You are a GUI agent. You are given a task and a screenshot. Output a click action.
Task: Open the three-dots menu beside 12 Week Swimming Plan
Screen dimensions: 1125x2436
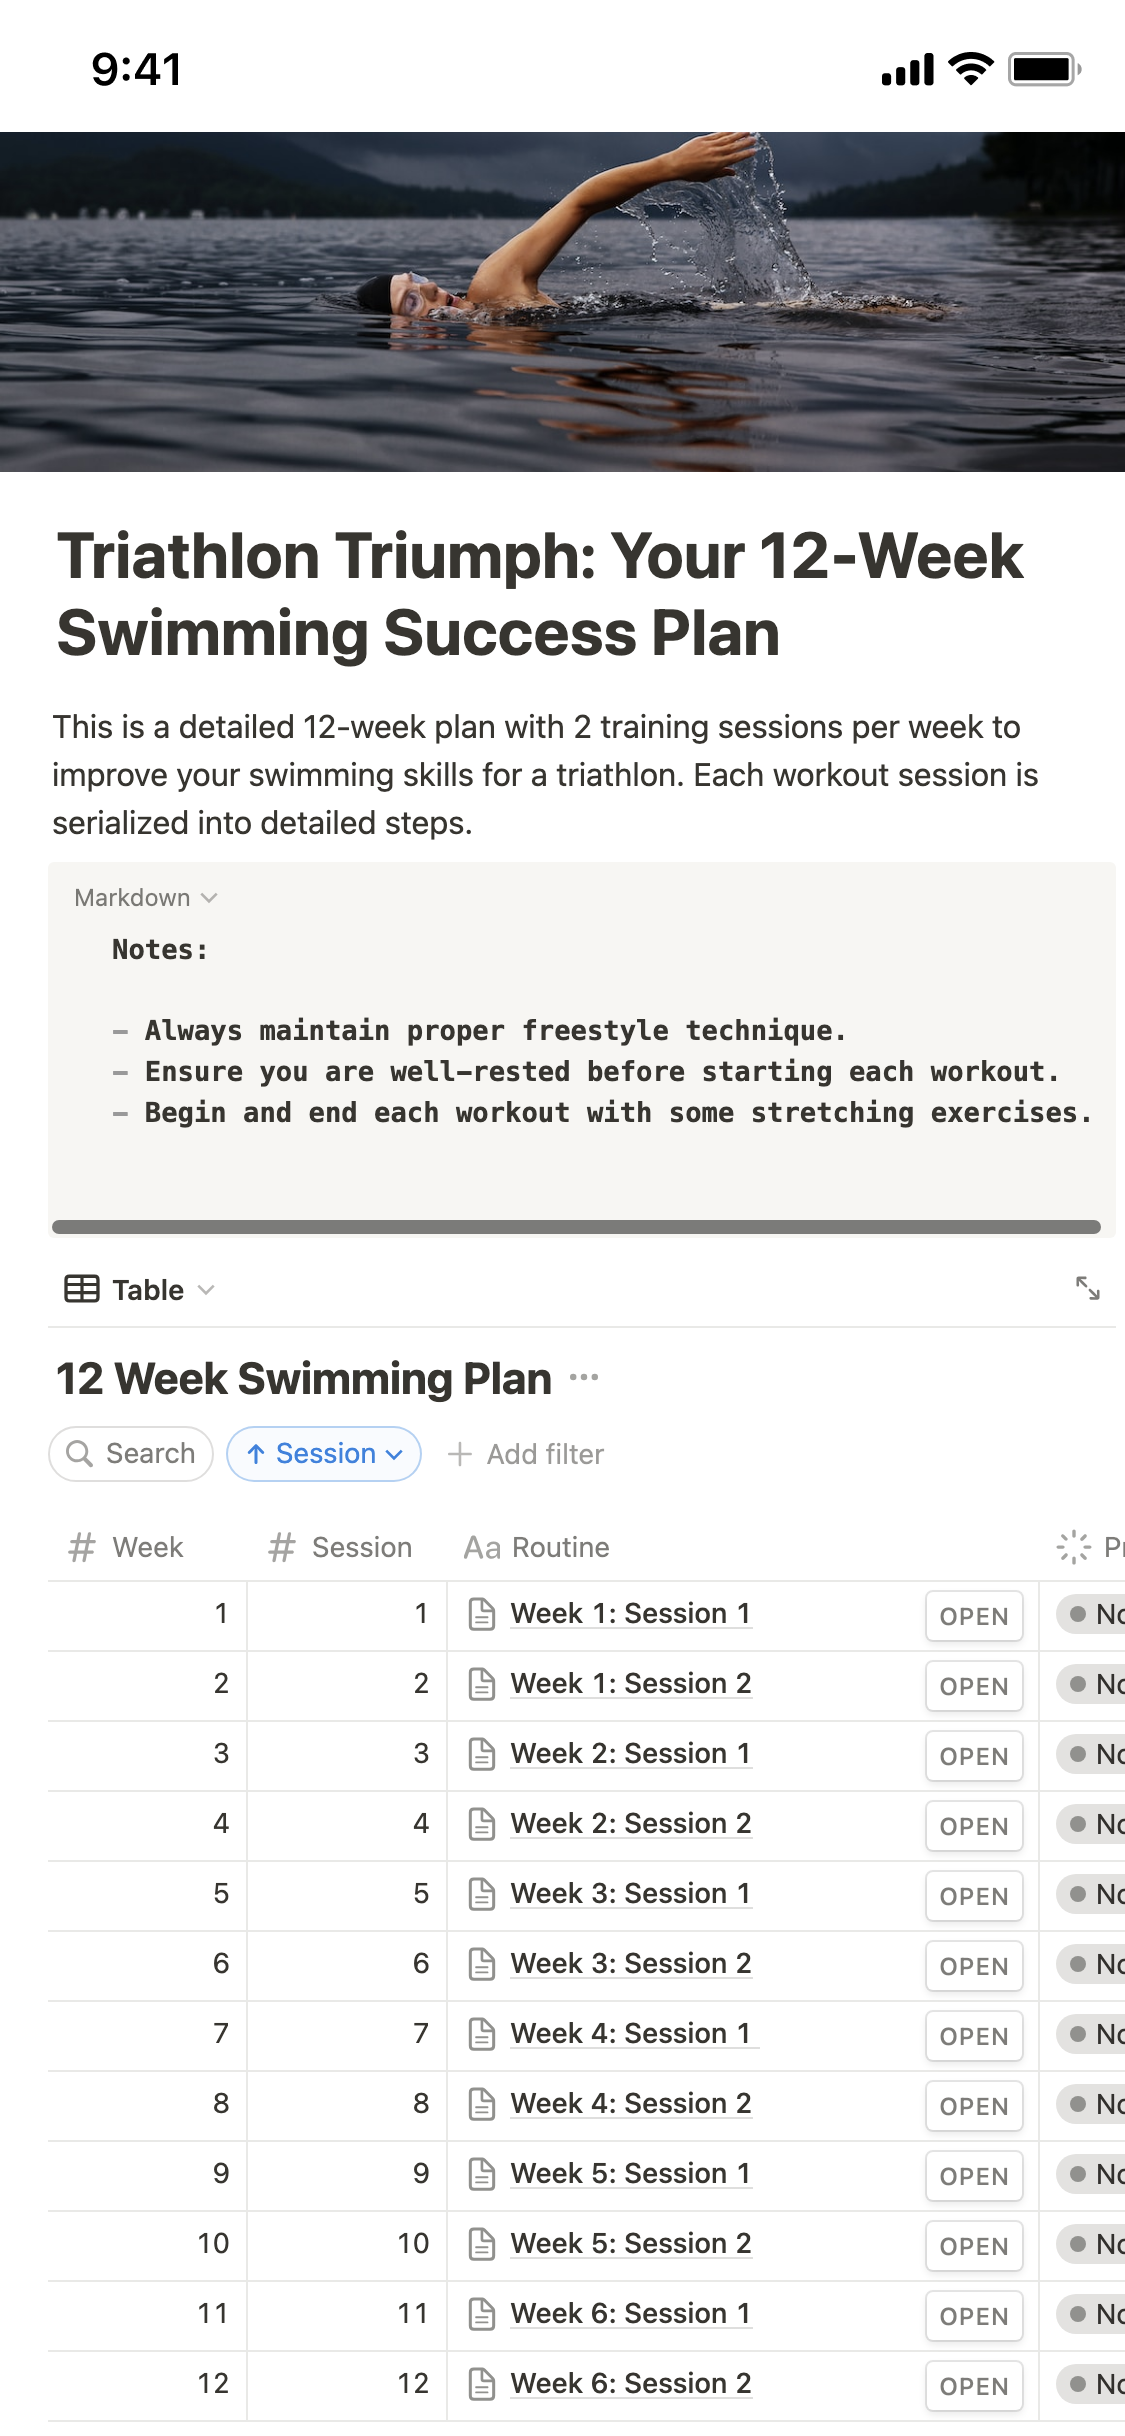584,1378
